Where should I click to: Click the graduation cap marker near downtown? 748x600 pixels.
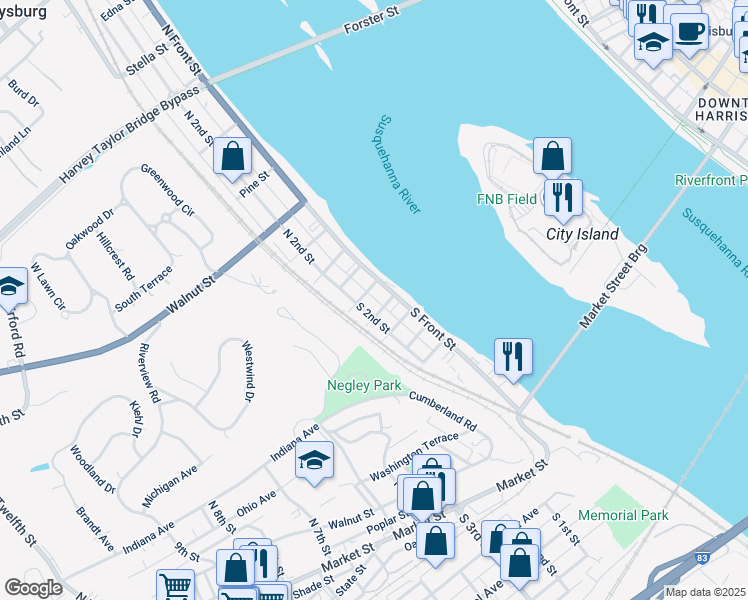653,43
